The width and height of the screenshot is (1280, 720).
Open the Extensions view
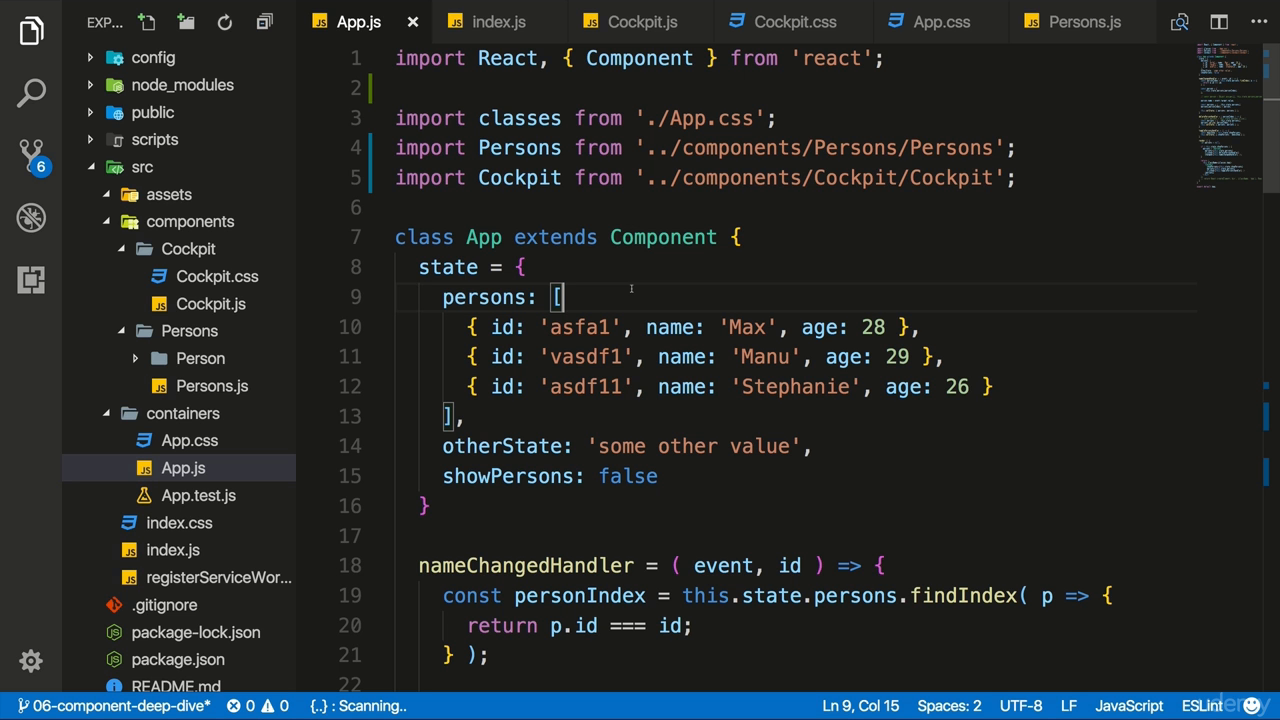[31, 279]
